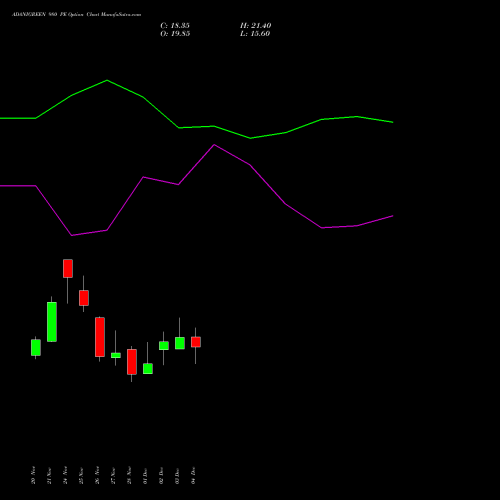Click the 25 Nov date label

[81, 475]
